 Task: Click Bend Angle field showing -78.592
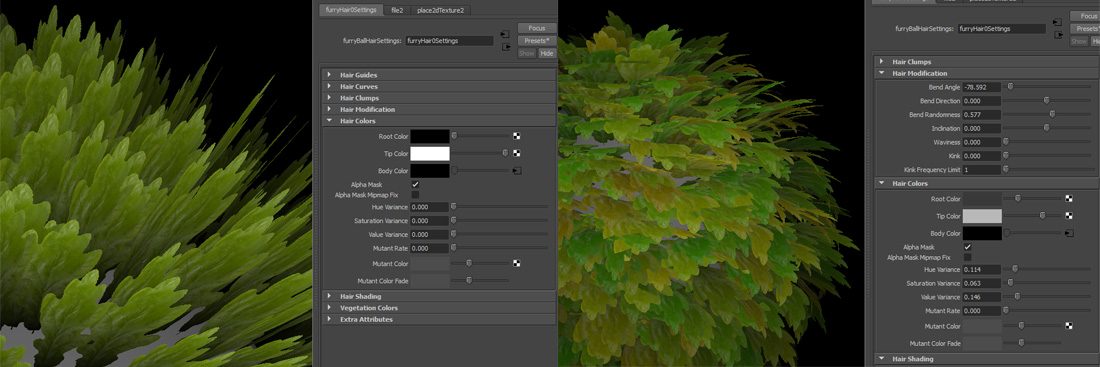pyautogui.click(x=982, y=87)
